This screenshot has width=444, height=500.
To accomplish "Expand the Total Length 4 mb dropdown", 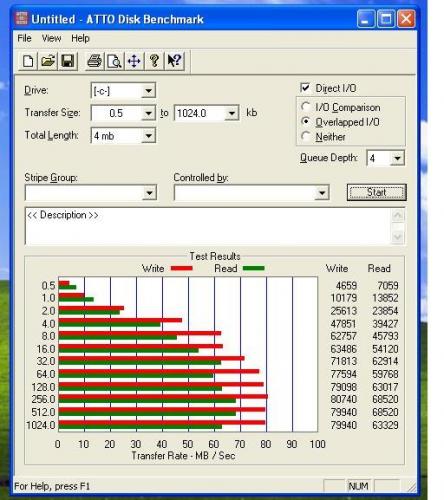I will (x=148, y=136).
